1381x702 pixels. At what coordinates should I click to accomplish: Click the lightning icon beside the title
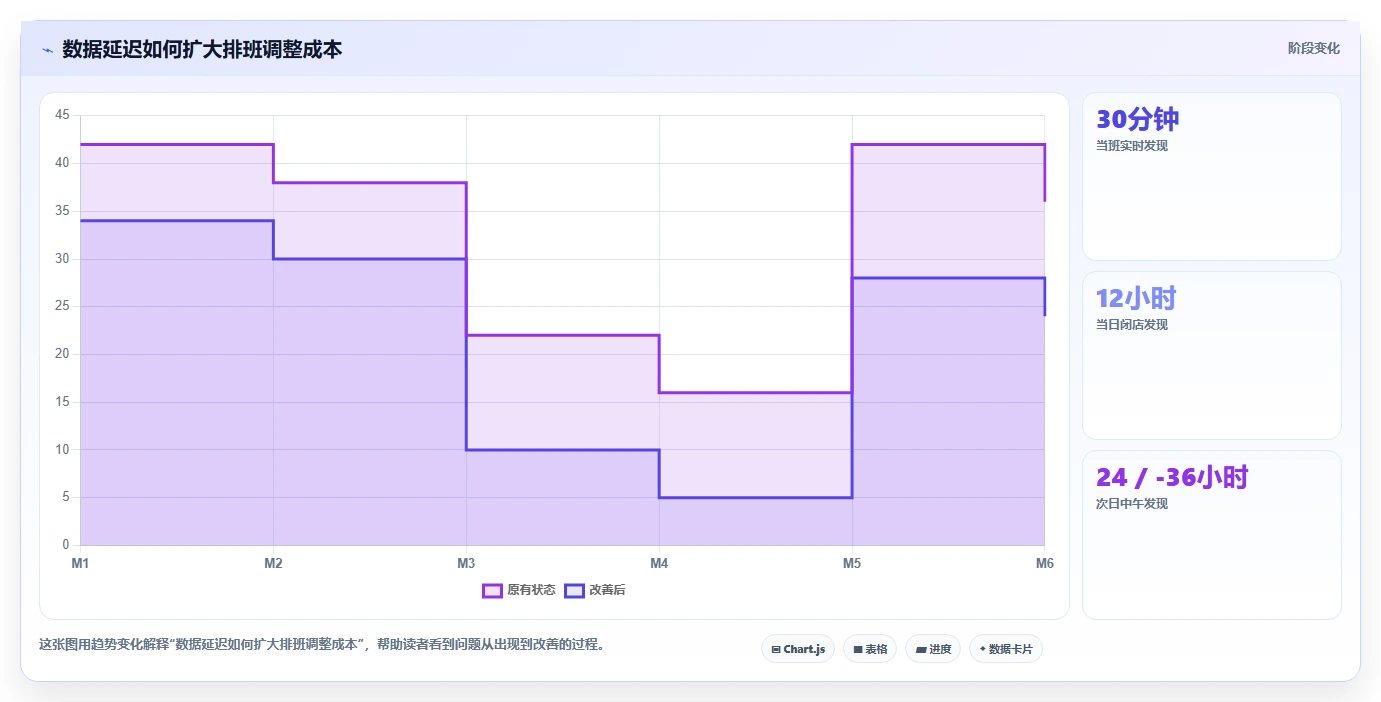(47, 49)
